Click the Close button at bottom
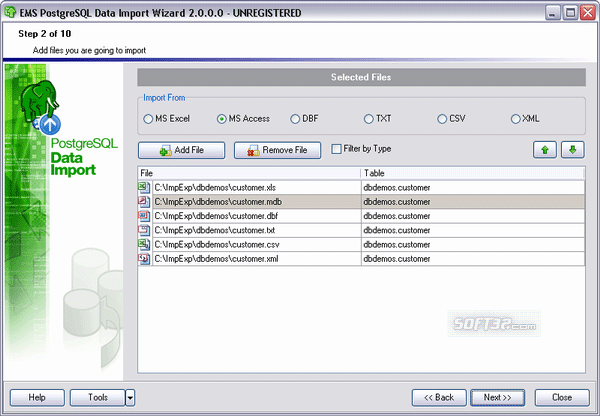This screenshot has height=416, width=600. pyautogui.click(x=562, y=398)
